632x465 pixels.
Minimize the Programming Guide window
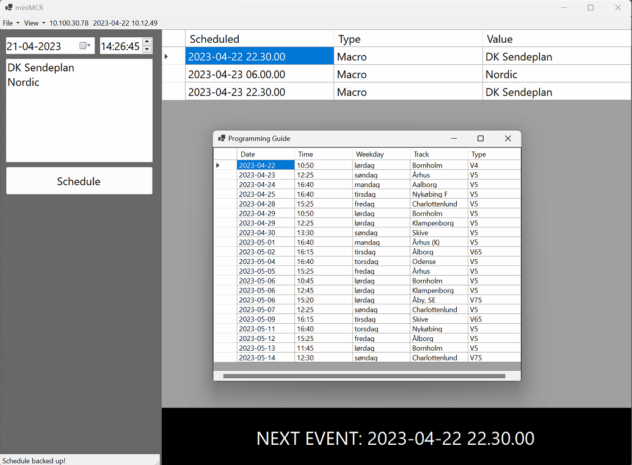point(453,138)
